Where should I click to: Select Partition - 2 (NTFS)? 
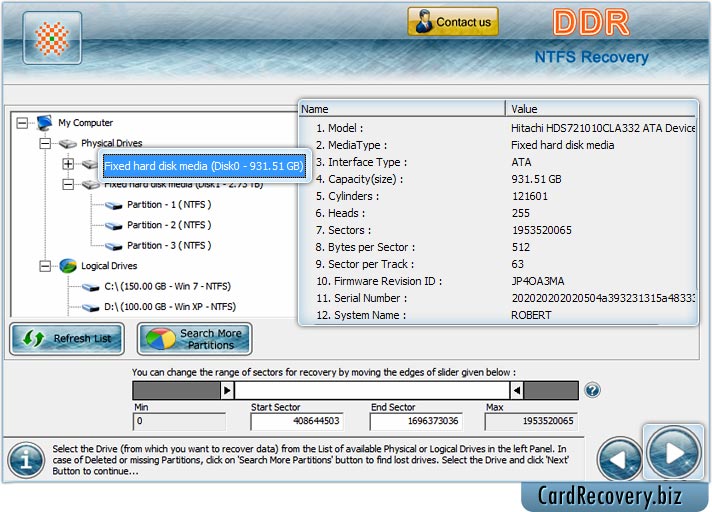pyautogui.click(x=169, y=225)
